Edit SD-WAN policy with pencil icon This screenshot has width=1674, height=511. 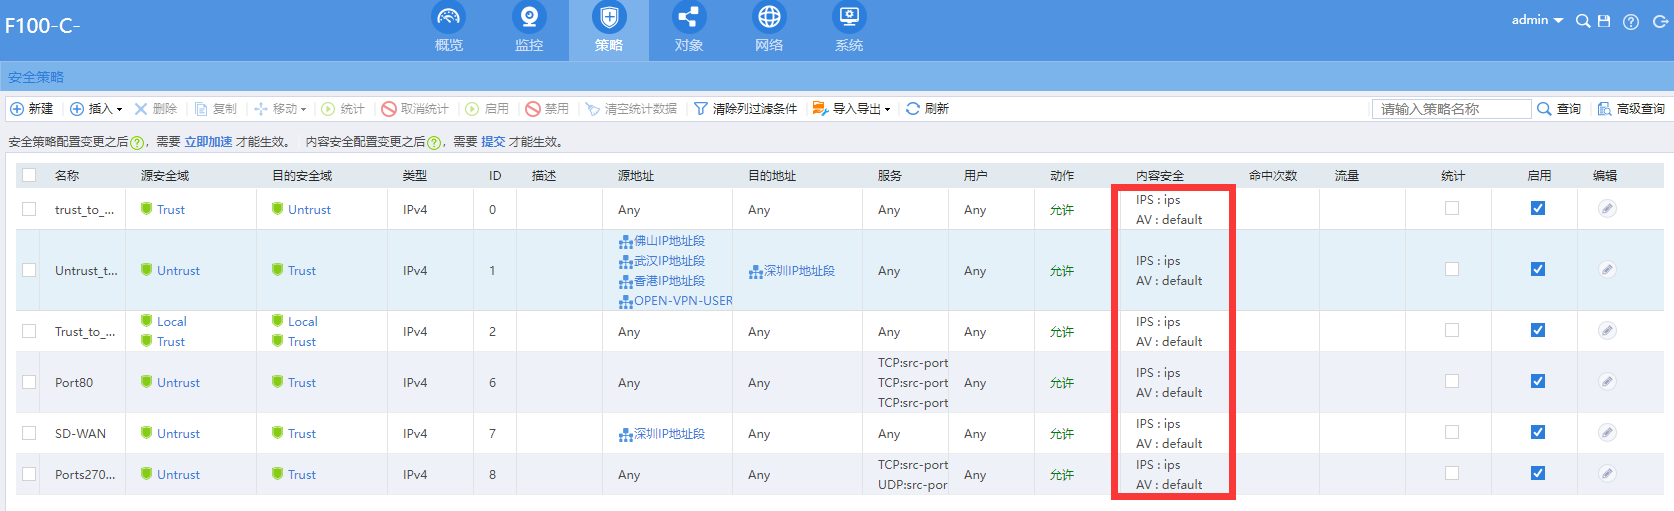[1607, 432]
